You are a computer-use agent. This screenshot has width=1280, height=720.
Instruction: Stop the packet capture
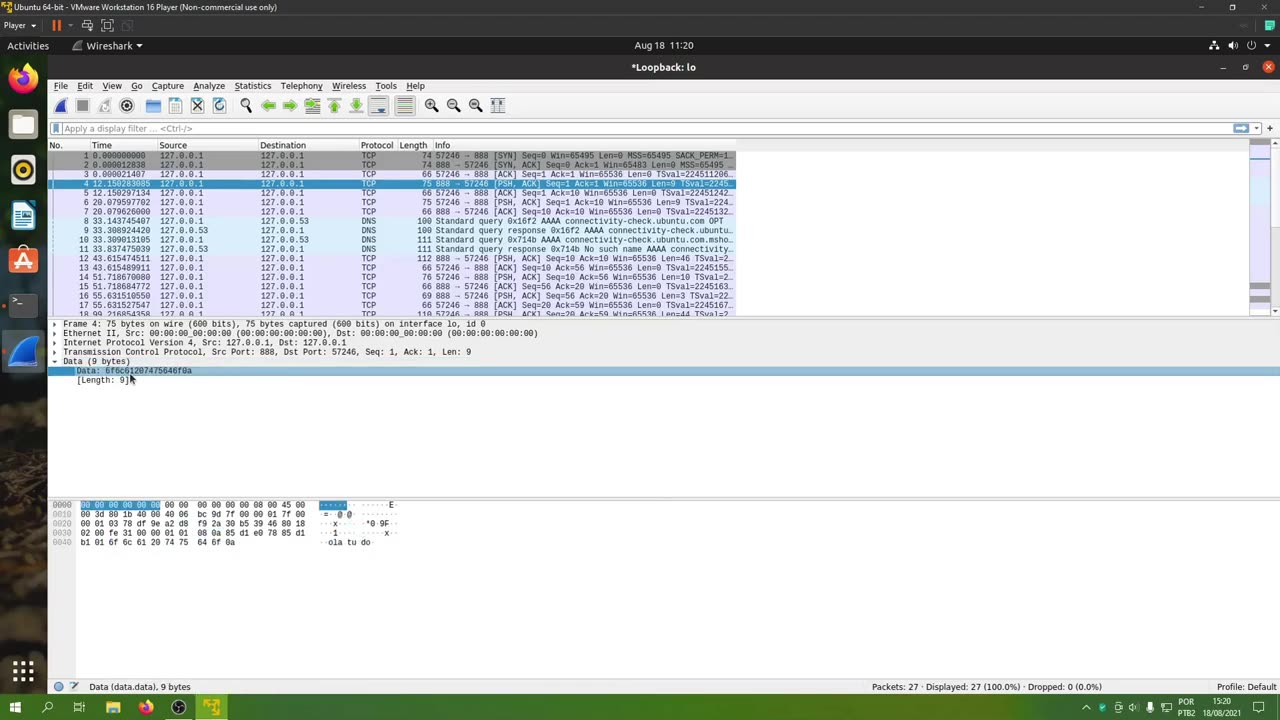coord(83,105)
